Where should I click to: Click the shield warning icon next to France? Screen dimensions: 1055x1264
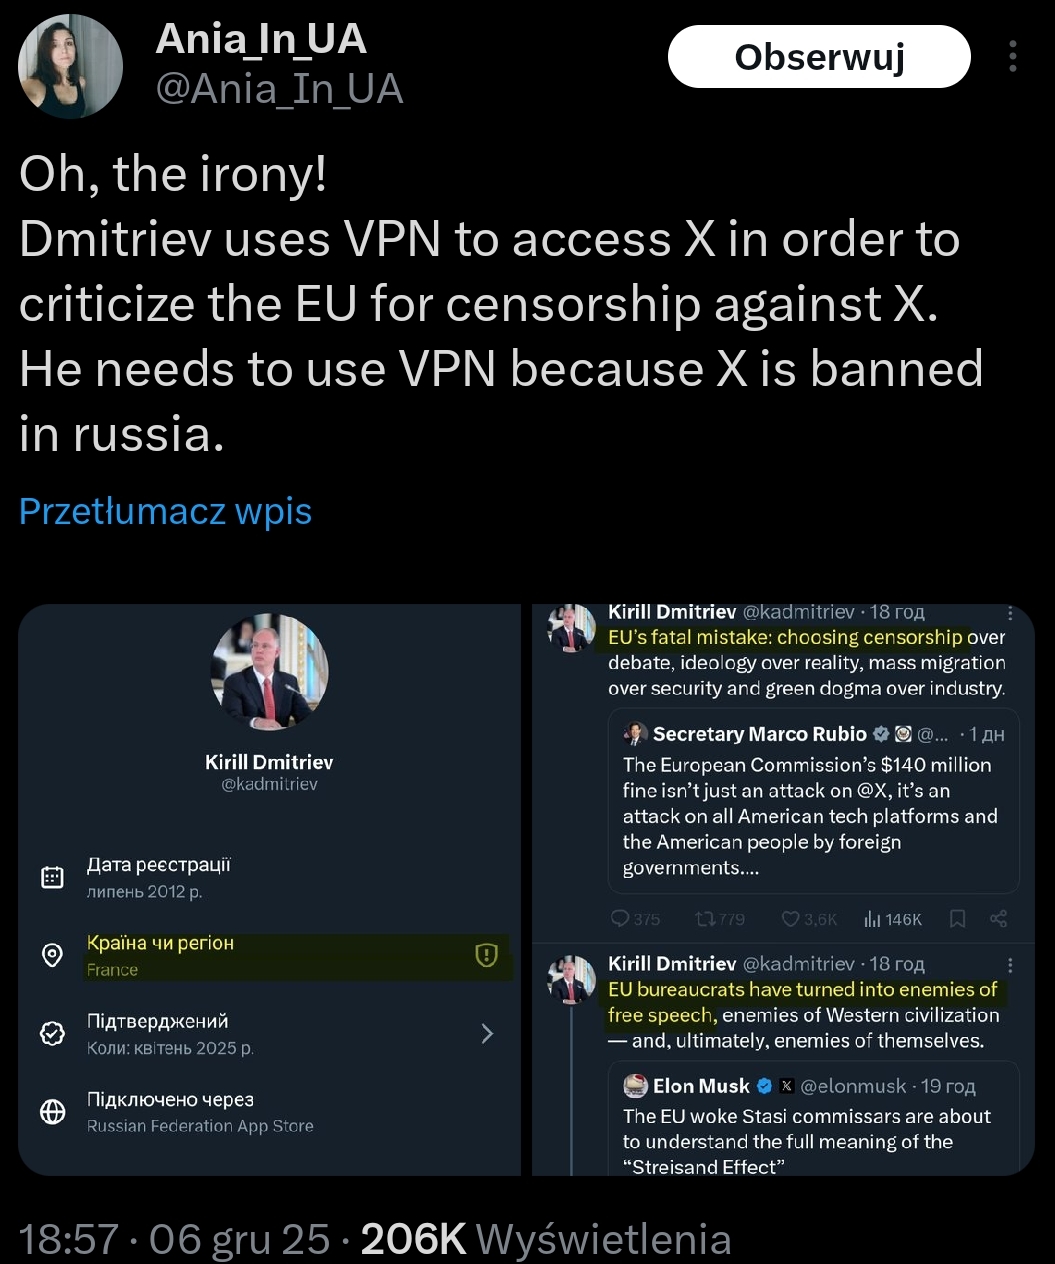[486, 955]
